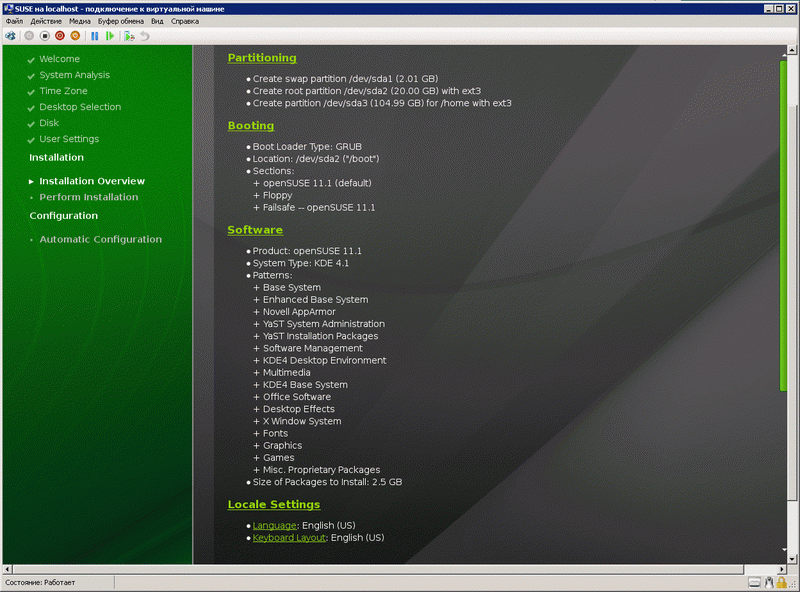Open the Справка menu

click(185, 21)
